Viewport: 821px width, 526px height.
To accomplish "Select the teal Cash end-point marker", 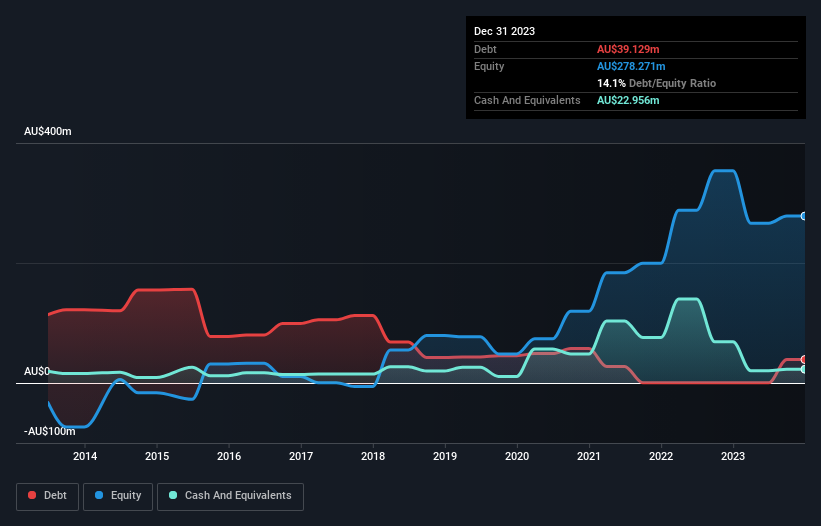I will pos(804,370).
